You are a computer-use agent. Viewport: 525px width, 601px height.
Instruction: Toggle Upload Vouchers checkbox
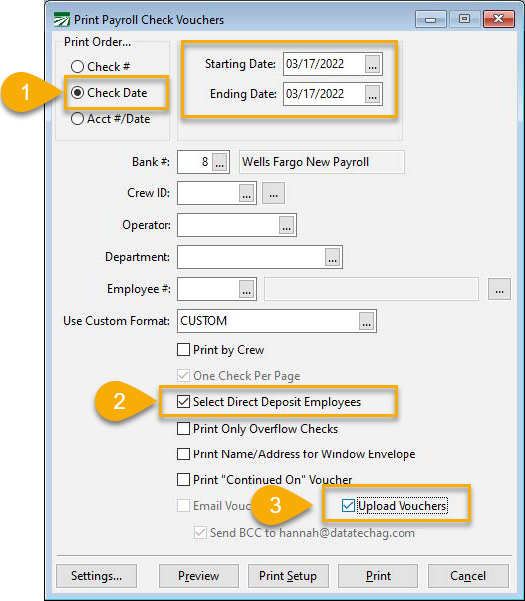348,506
